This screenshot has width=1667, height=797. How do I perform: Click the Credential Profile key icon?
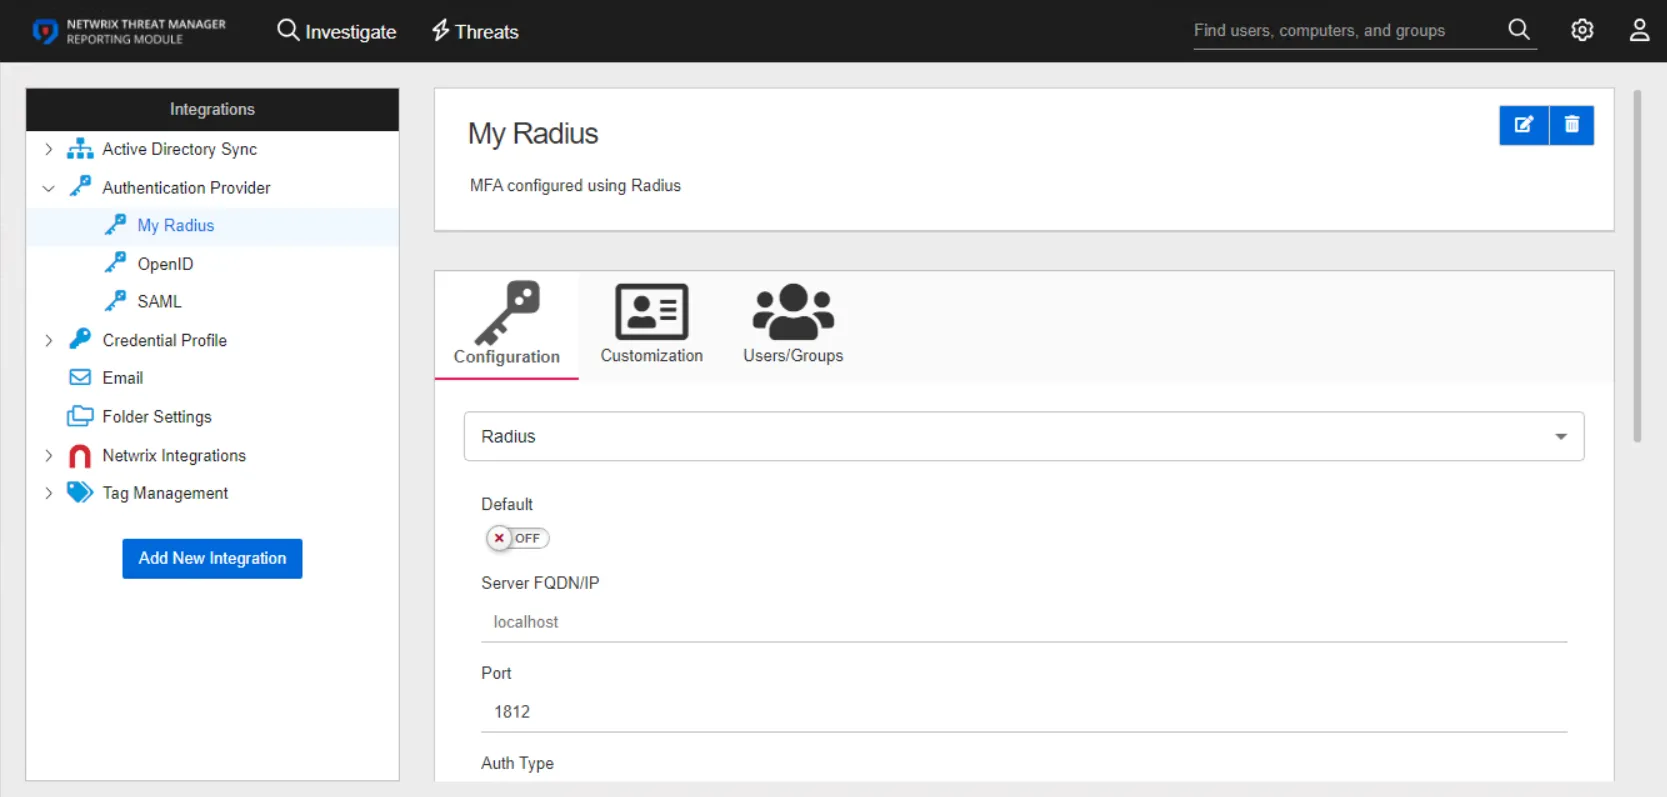(x=80, y=340)
